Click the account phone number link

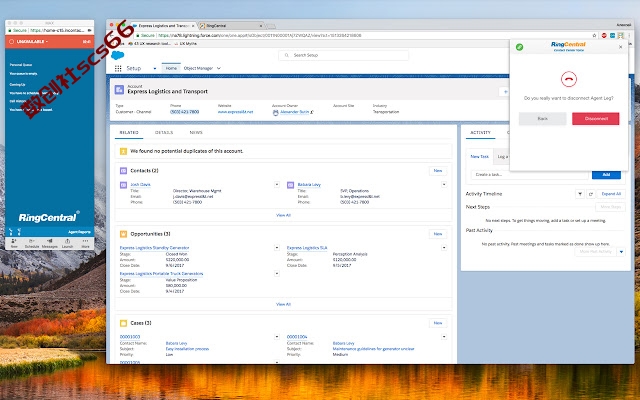(184, 112)
